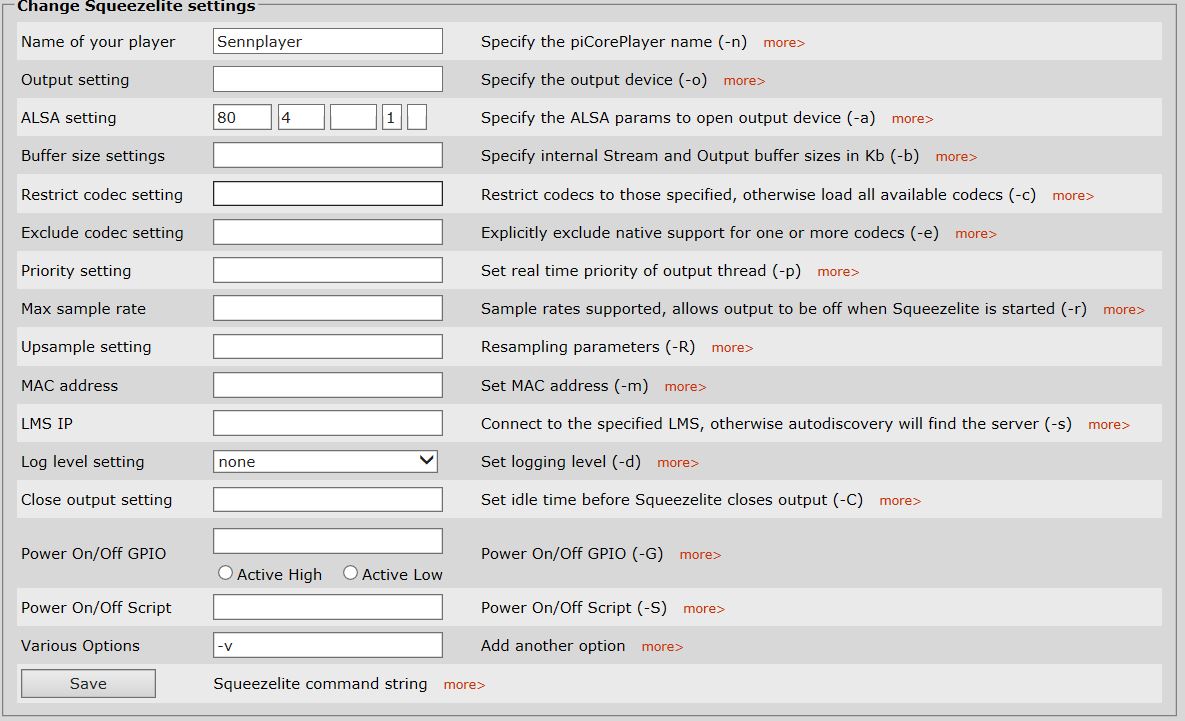Open more> for buffer sizes (-b)
1185x721 pixels.
956,157
